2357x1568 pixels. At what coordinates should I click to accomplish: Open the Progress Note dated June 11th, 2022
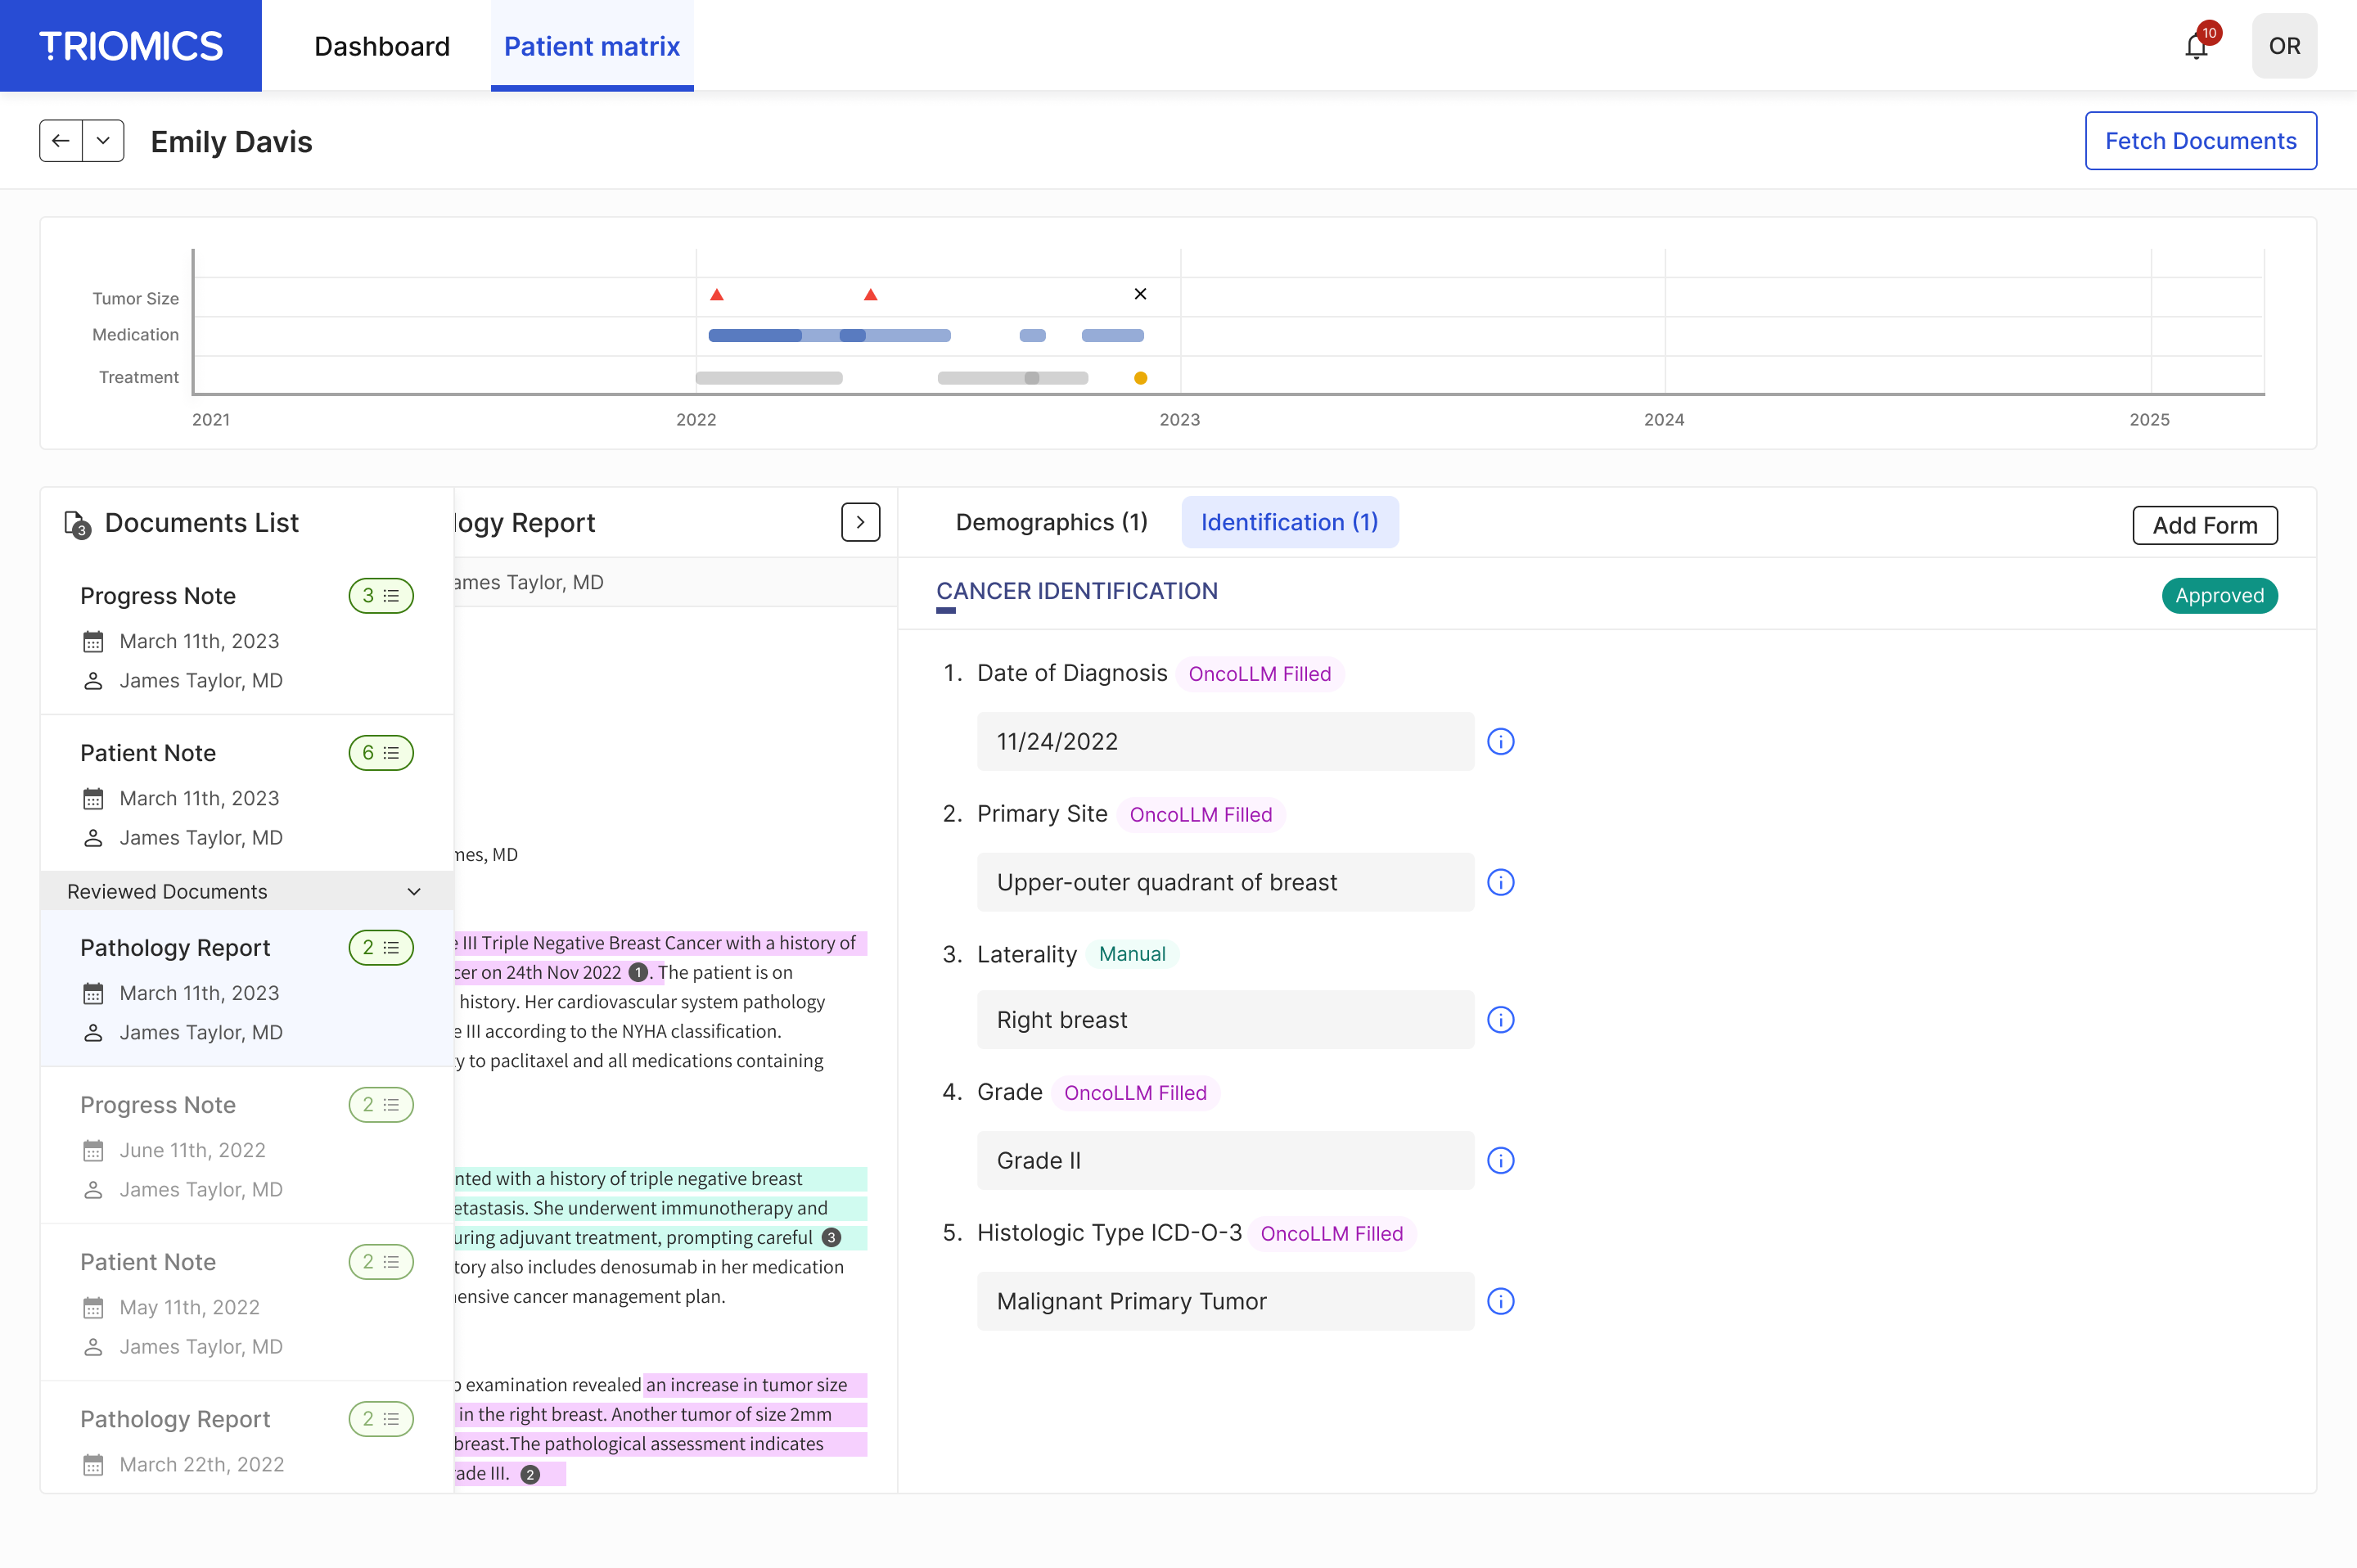[247, 1145]
